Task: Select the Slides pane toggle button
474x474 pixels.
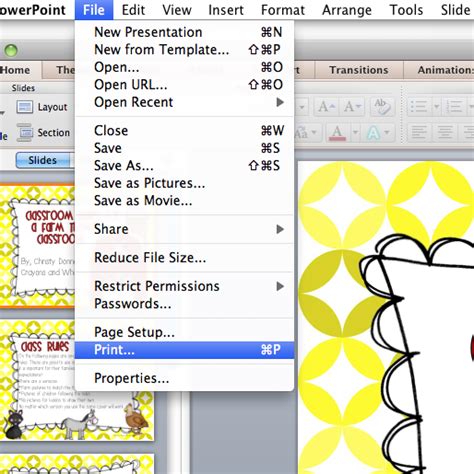Action: pos(42,160)
